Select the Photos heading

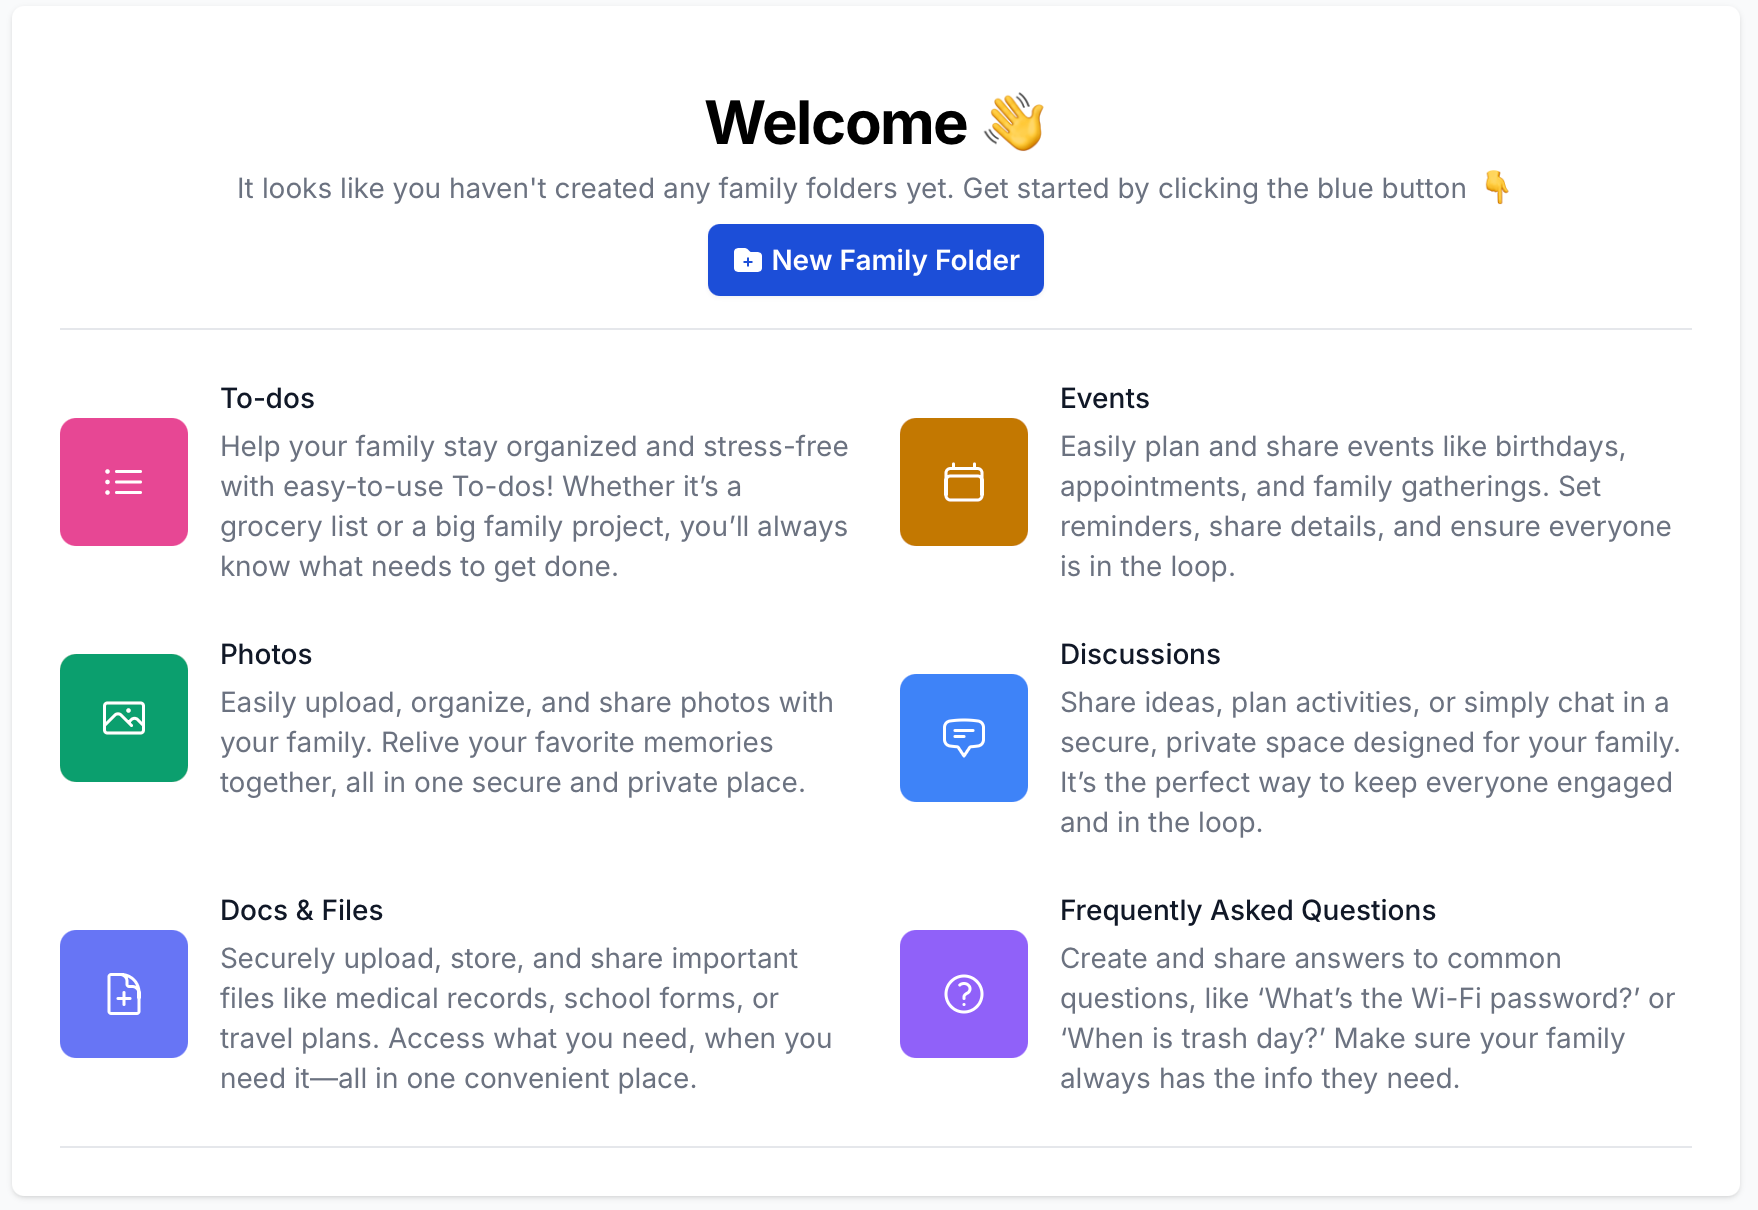[266, 654]
